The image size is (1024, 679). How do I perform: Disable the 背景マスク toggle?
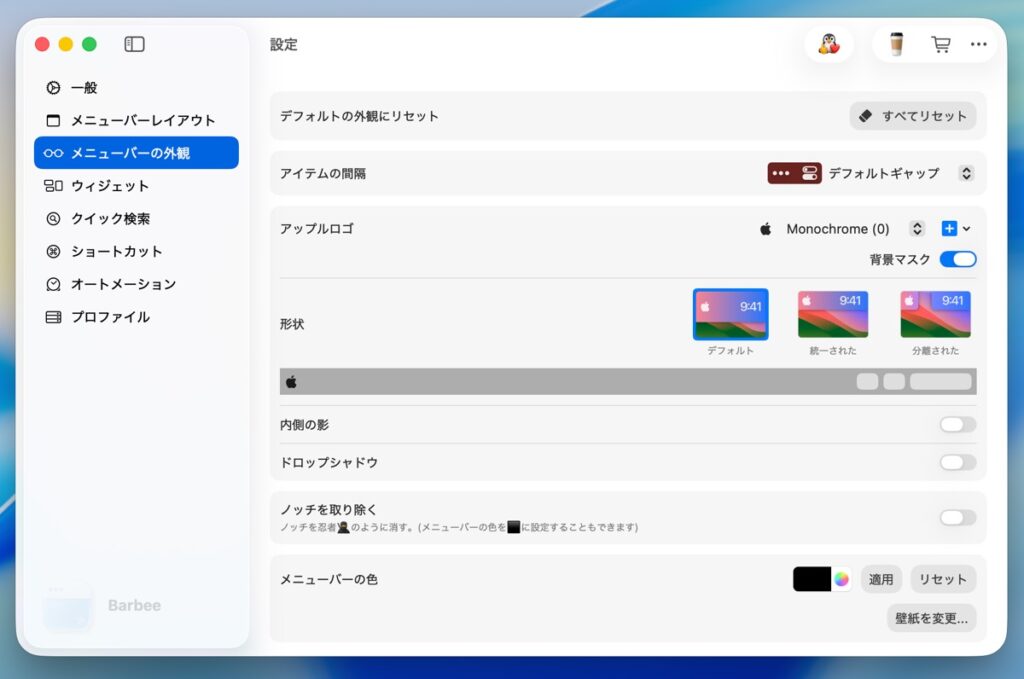(957, 260)
